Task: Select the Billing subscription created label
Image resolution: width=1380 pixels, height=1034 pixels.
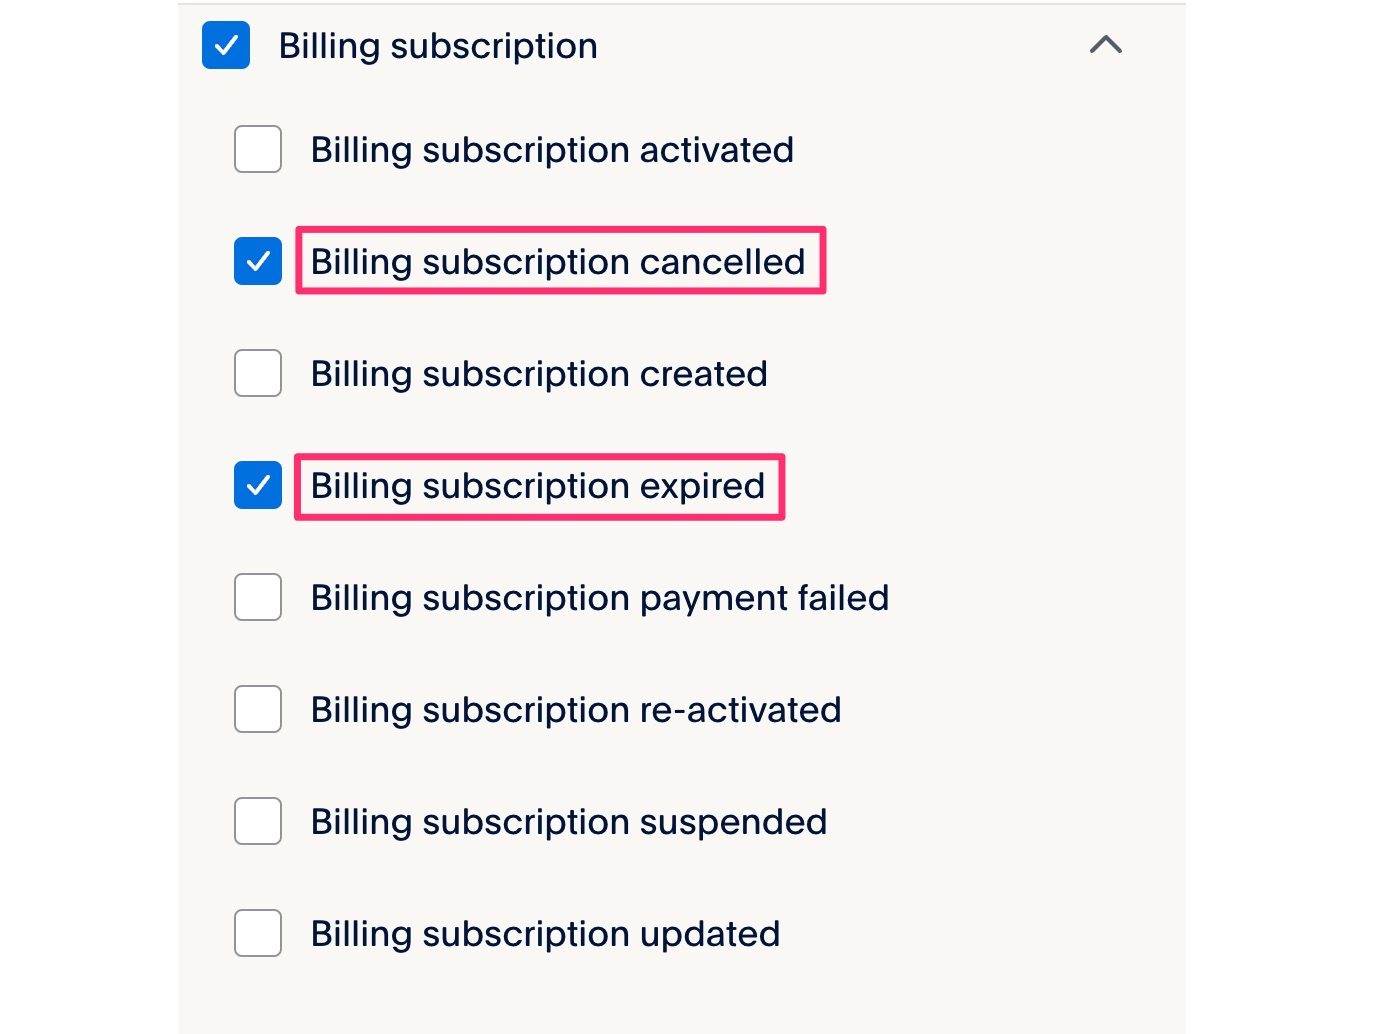Action: [x=539, y=373]
